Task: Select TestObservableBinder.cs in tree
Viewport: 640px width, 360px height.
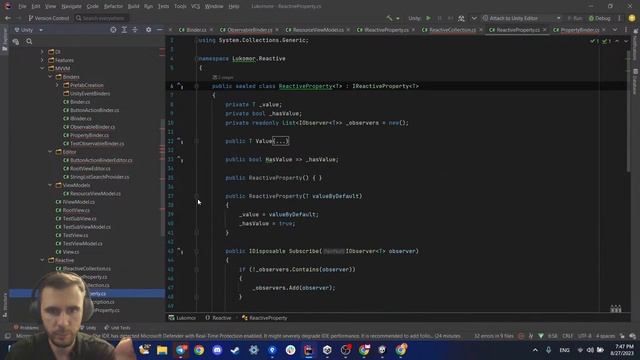Action: coord(93,144)
